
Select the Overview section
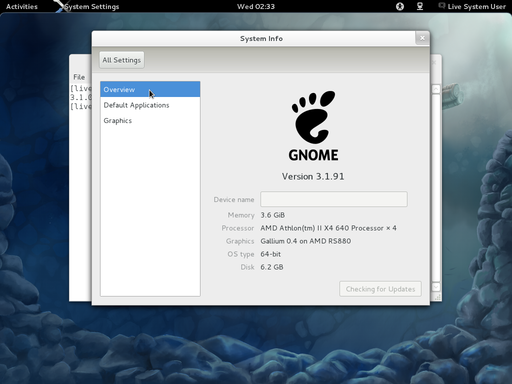150,89
